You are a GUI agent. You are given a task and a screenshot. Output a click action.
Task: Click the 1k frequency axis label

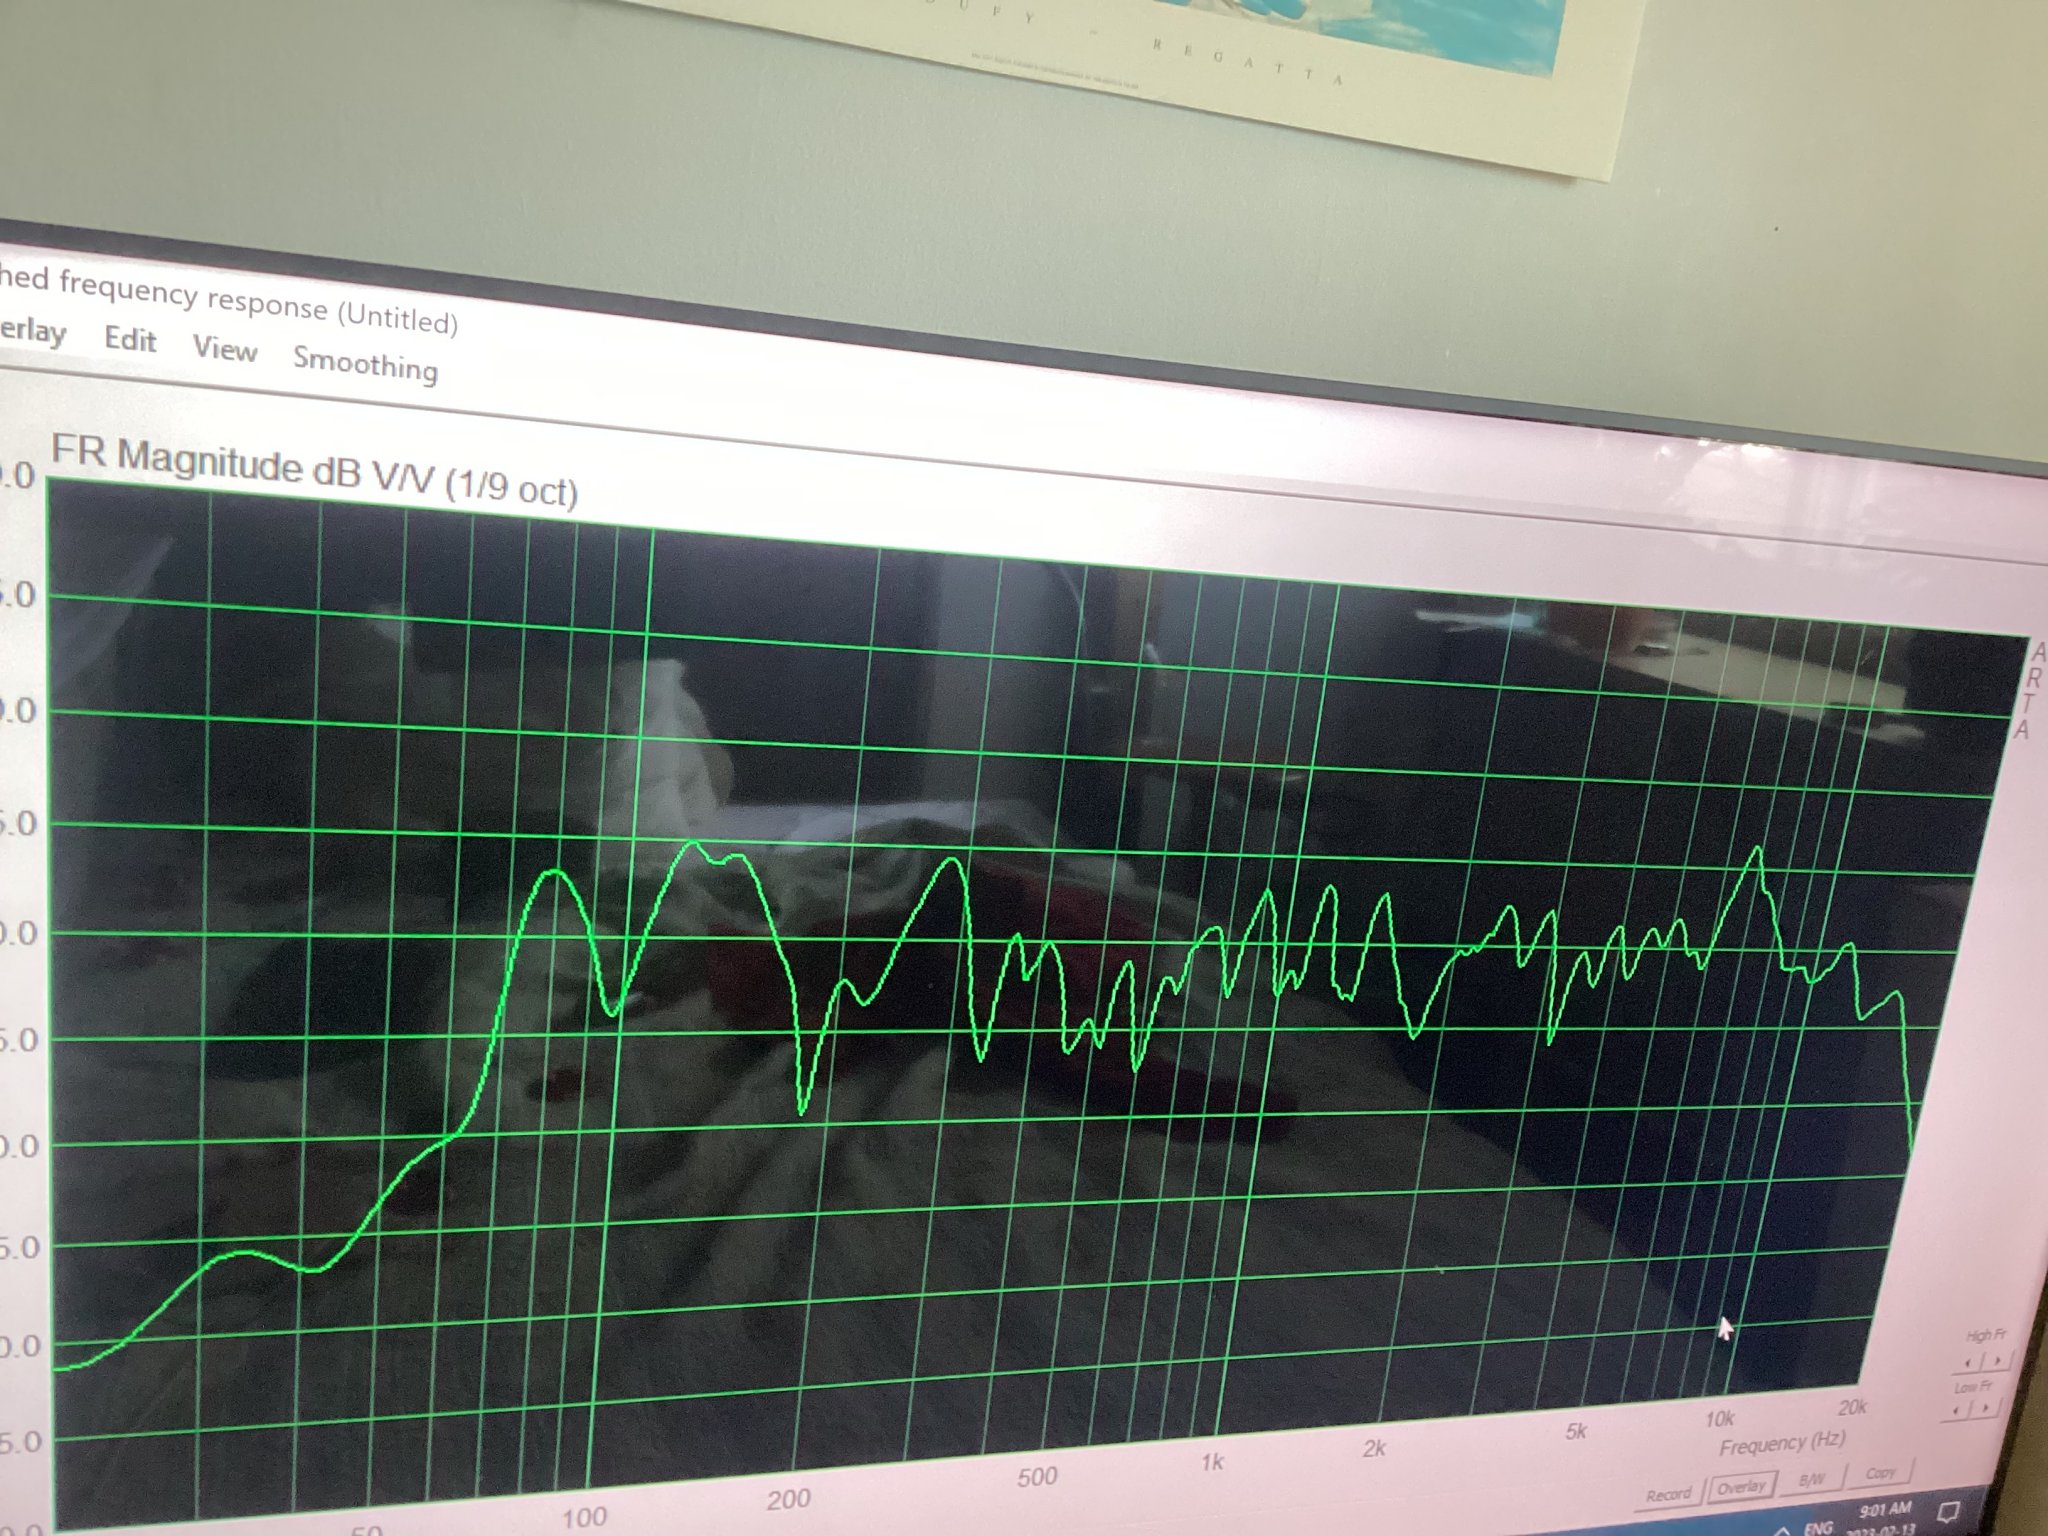pyautogui.click(x=1212, y=1463)
